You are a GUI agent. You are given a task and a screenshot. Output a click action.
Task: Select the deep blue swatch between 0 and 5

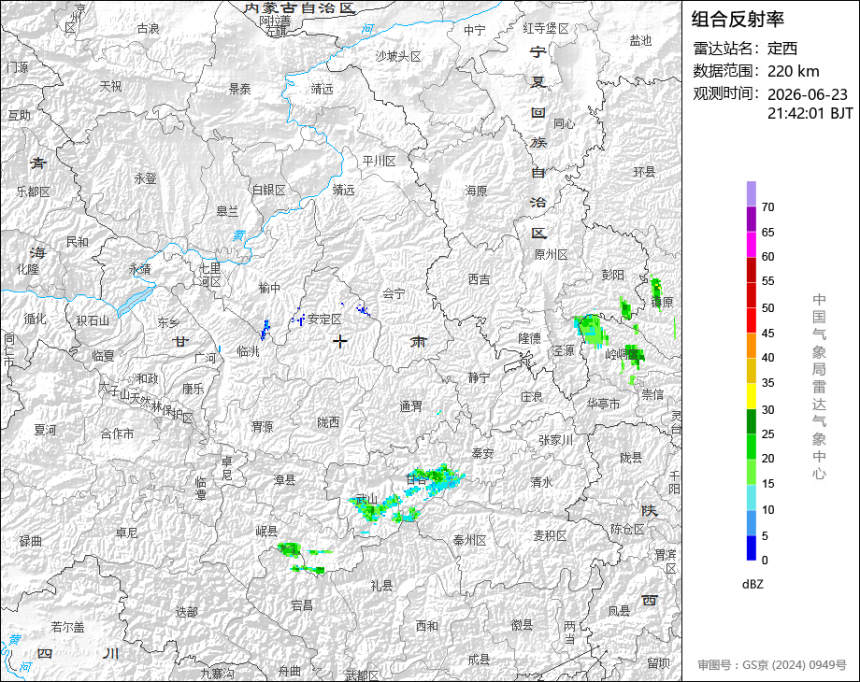pos(751,547)
